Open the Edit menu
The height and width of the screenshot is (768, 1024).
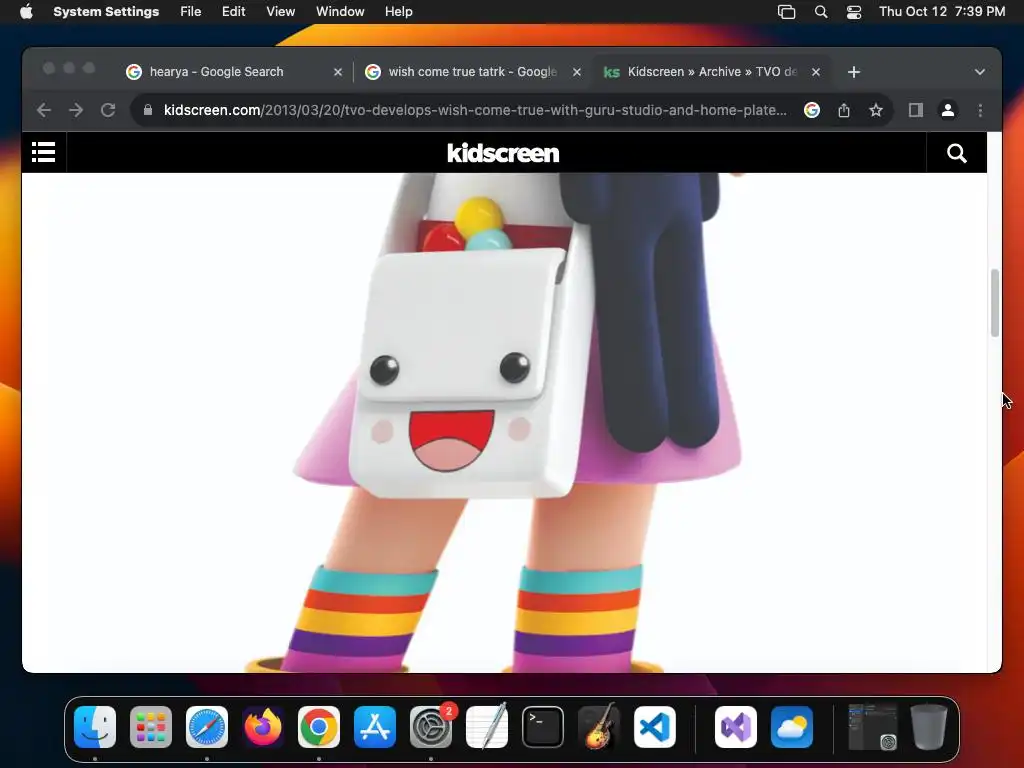coord(233,12)
